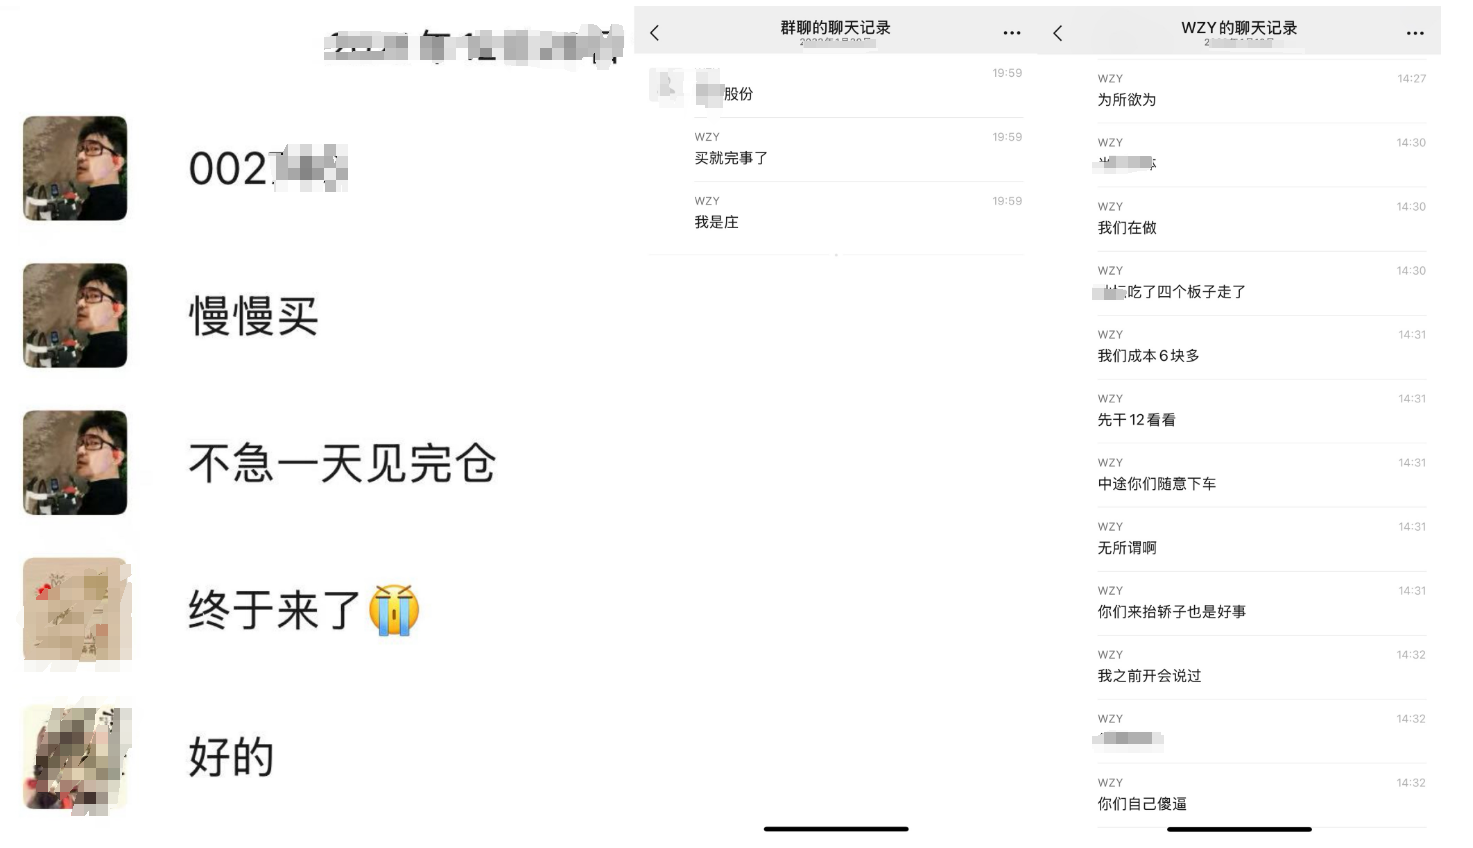Select the 你们来抬轿子也是好事 message
The height and width of the screenshot is (848, 1473).
point(1262,603)
